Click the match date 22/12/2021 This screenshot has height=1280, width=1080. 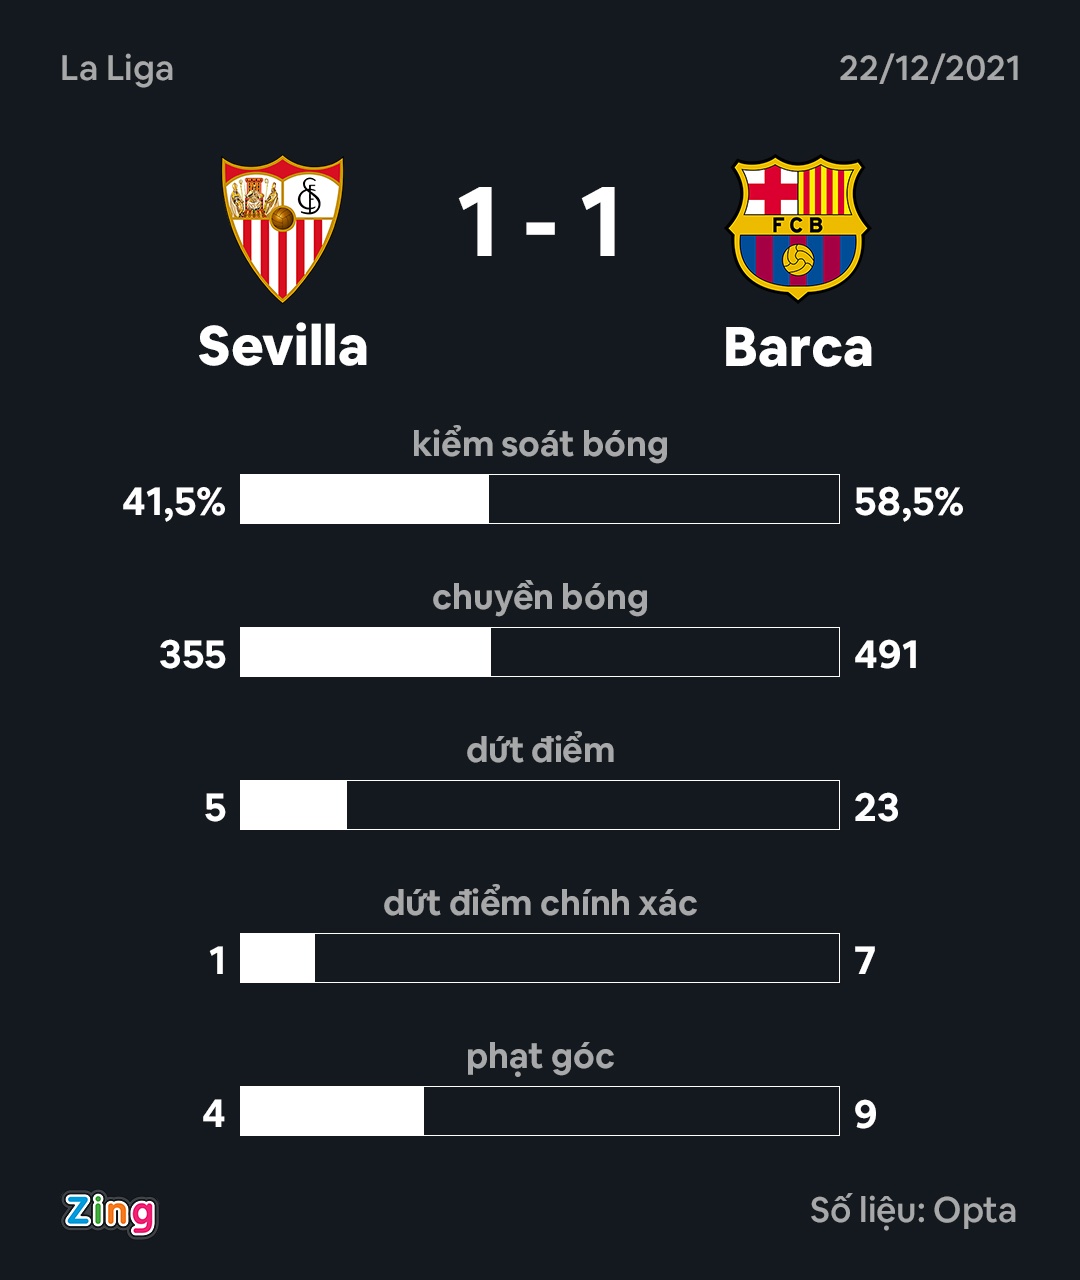(x=929, y=69)
